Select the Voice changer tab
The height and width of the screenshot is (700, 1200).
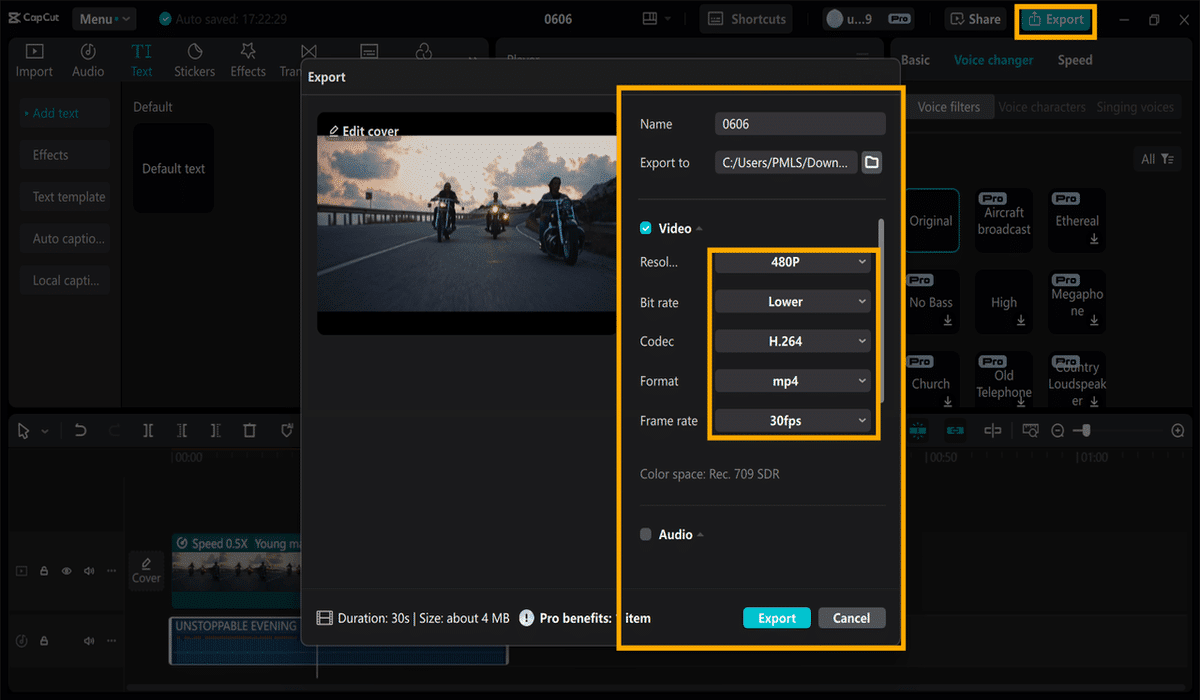point(993,60)
